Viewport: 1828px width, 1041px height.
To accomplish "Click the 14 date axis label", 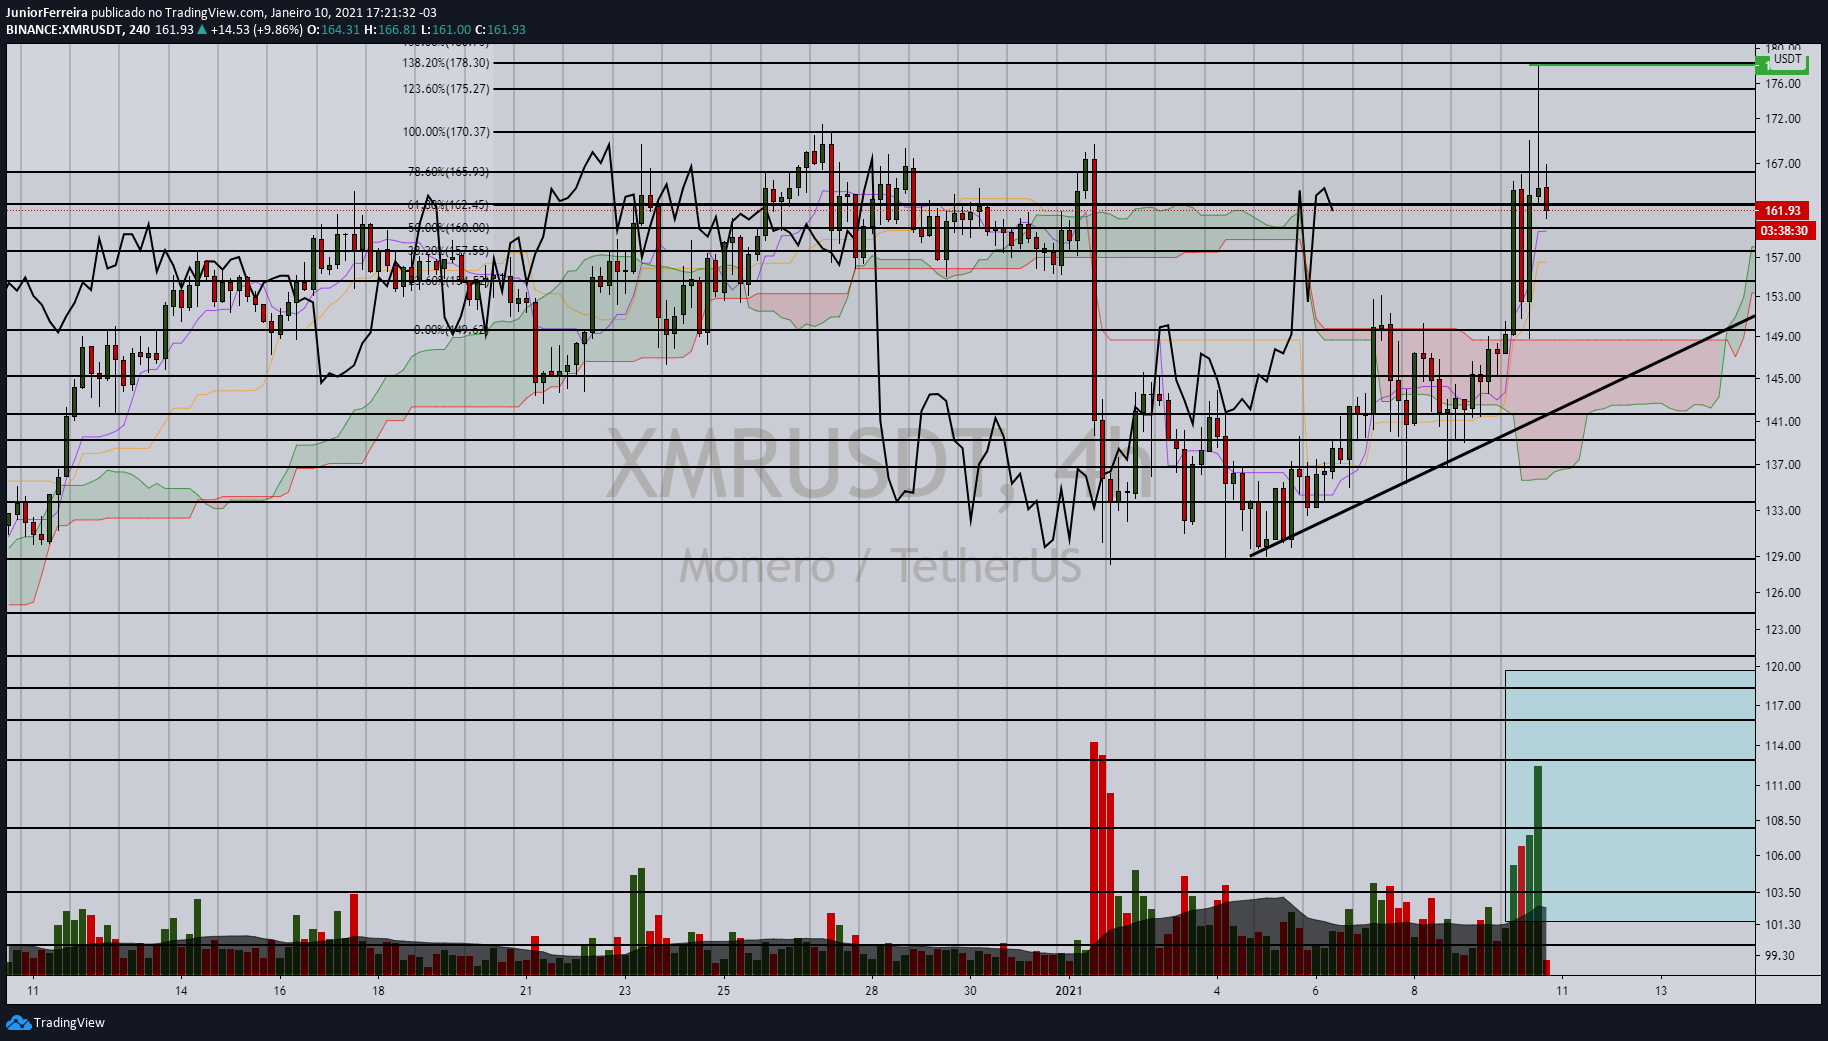I will point(181,991).
